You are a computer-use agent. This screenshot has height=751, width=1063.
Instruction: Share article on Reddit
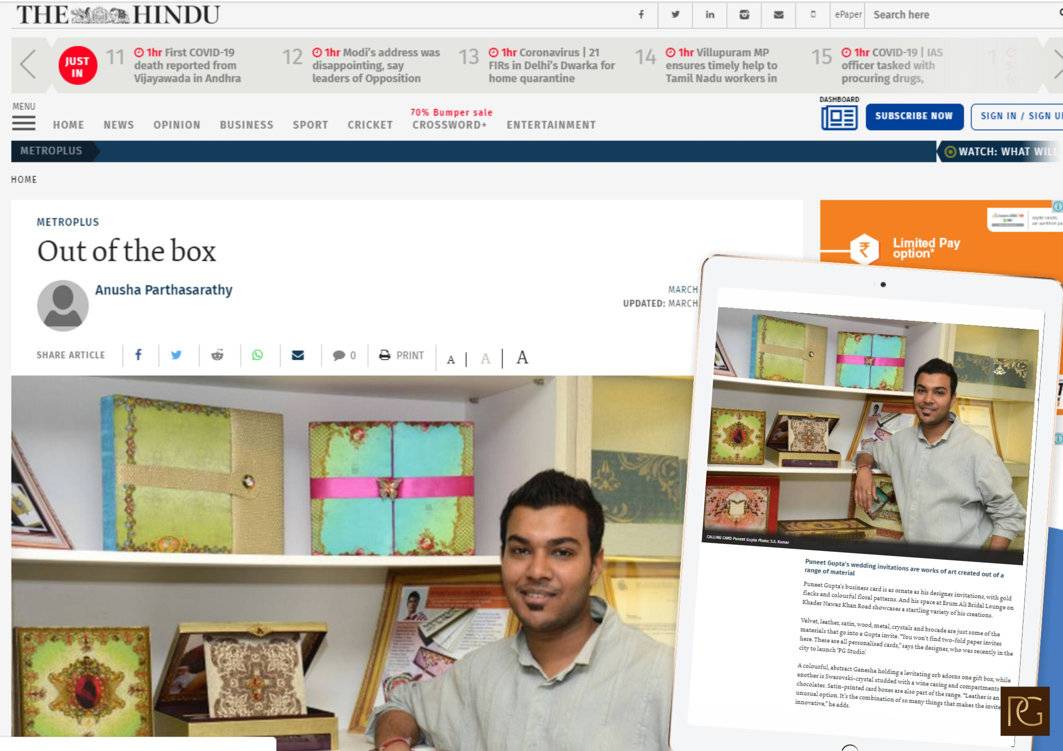[x=217, y=355]
